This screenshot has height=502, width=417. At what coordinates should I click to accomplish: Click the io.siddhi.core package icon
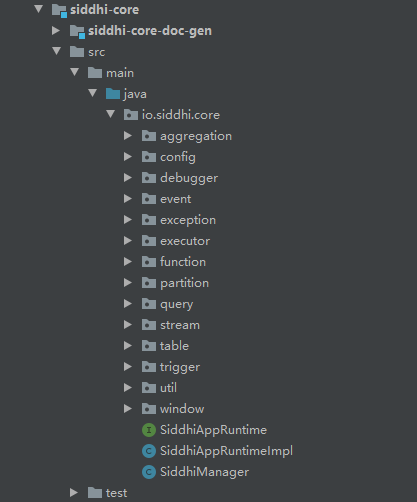pyautogui.click(x=131, y=115)
